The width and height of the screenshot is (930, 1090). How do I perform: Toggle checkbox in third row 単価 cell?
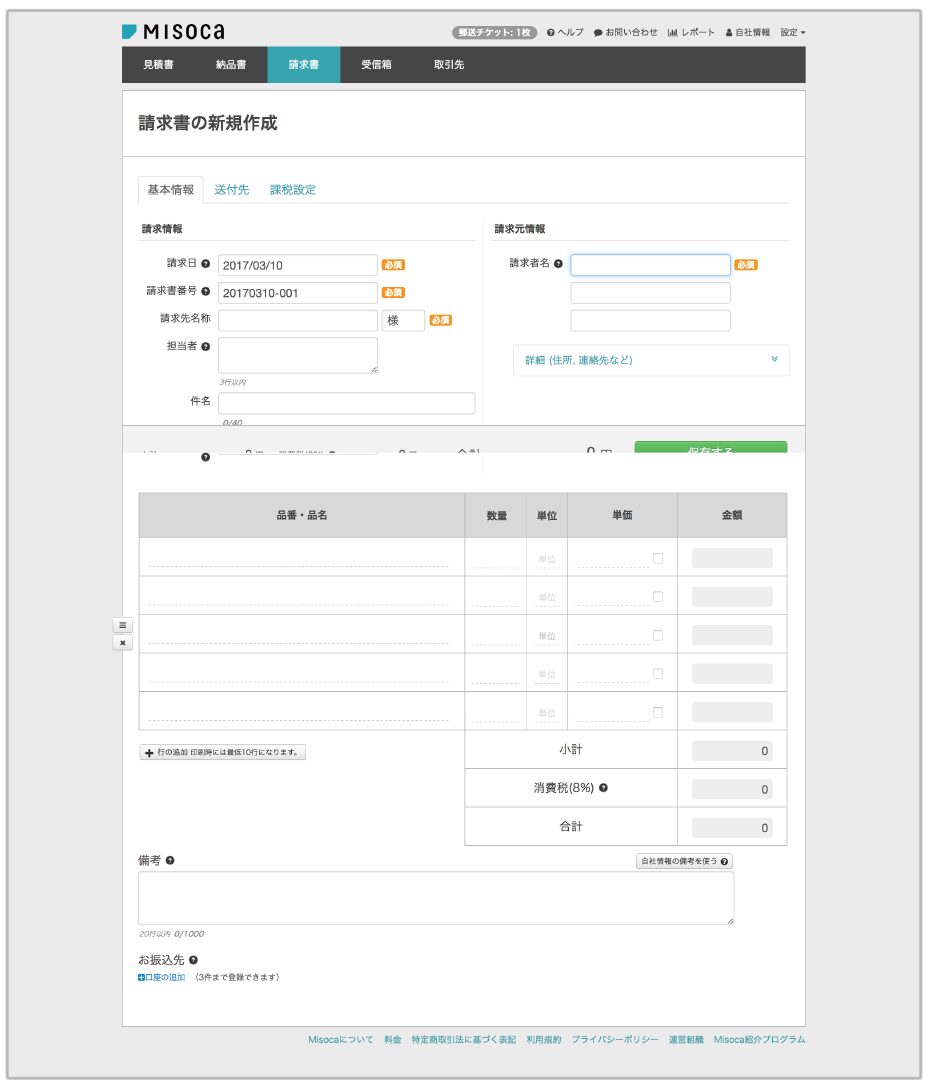click(x=657, y=635)
